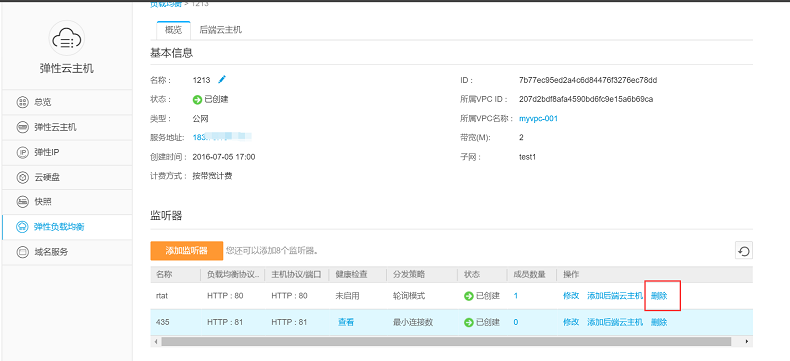This screenshot has width=790, height=361.
Task: Open the myvpc-001 VPC link
Action: pyautogui.click(x=538, y=119)
